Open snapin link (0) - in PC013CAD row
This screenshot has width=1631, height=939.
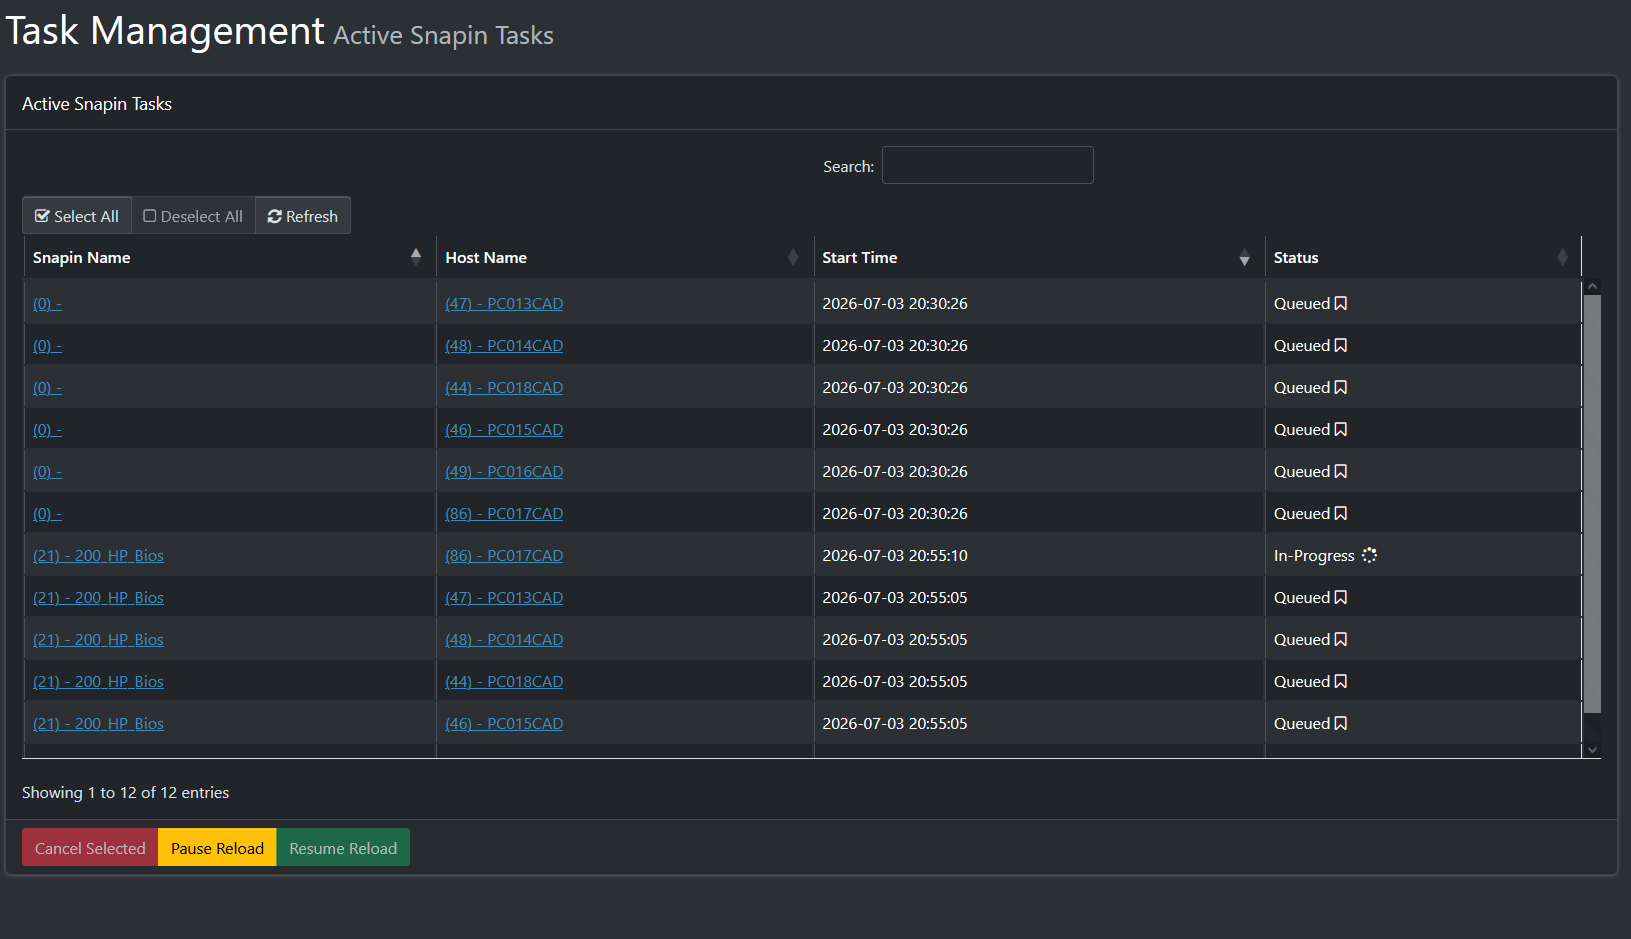[x=47, y=303]
